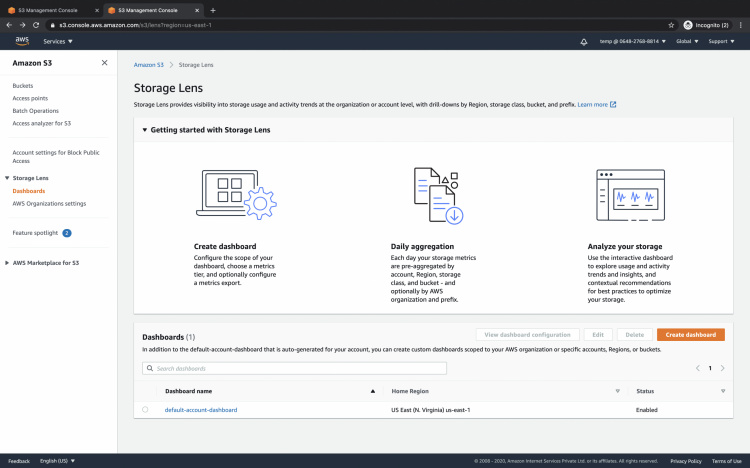Screen dimensions: 750x468
Task: Collapse Getting started with Storage Lens
Action: point(144,130)
